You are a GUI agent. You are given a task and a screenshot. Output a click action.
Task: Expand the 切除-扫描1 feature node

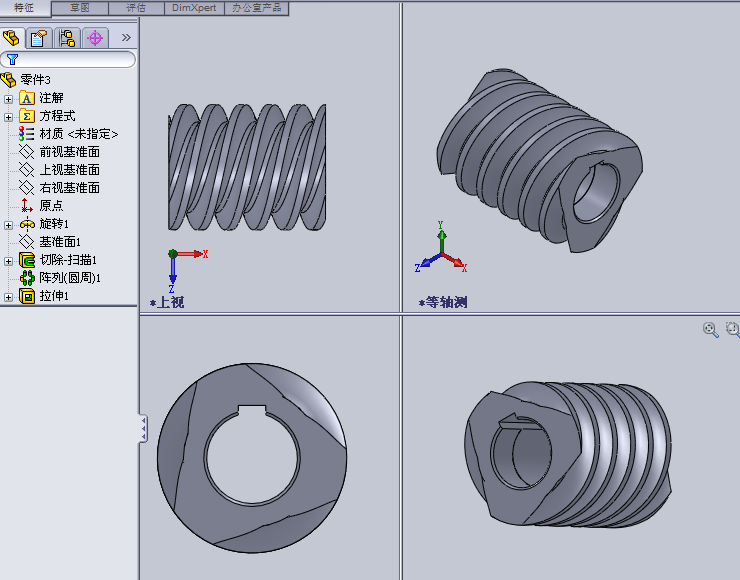pyautogui.click(x=8, y=261)
